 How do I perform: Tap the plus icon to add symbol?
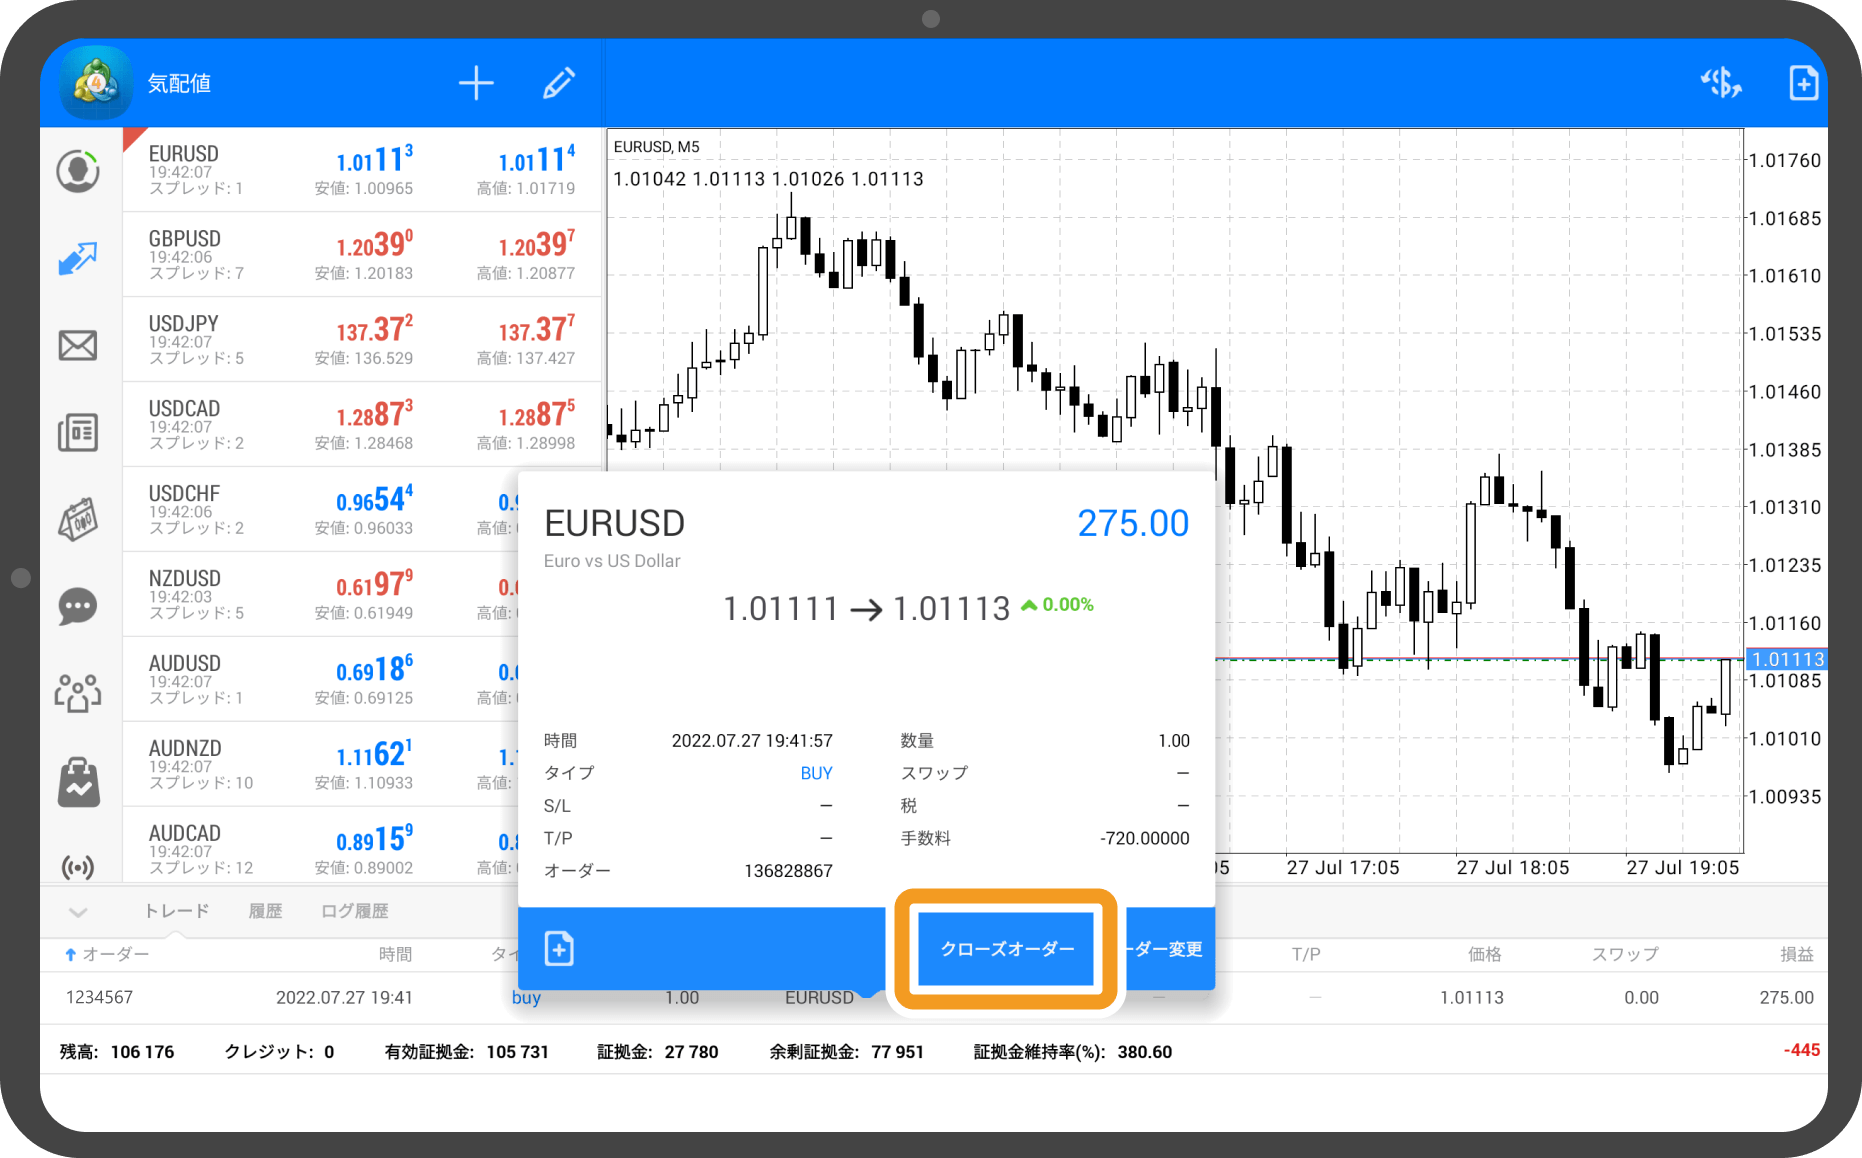click(476, 83)
